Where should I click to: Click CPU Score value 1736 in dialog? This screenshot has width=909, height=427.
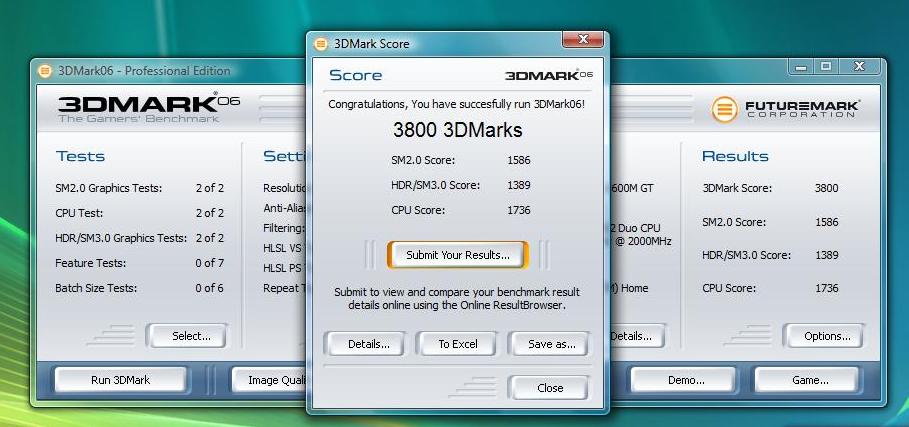518,210
